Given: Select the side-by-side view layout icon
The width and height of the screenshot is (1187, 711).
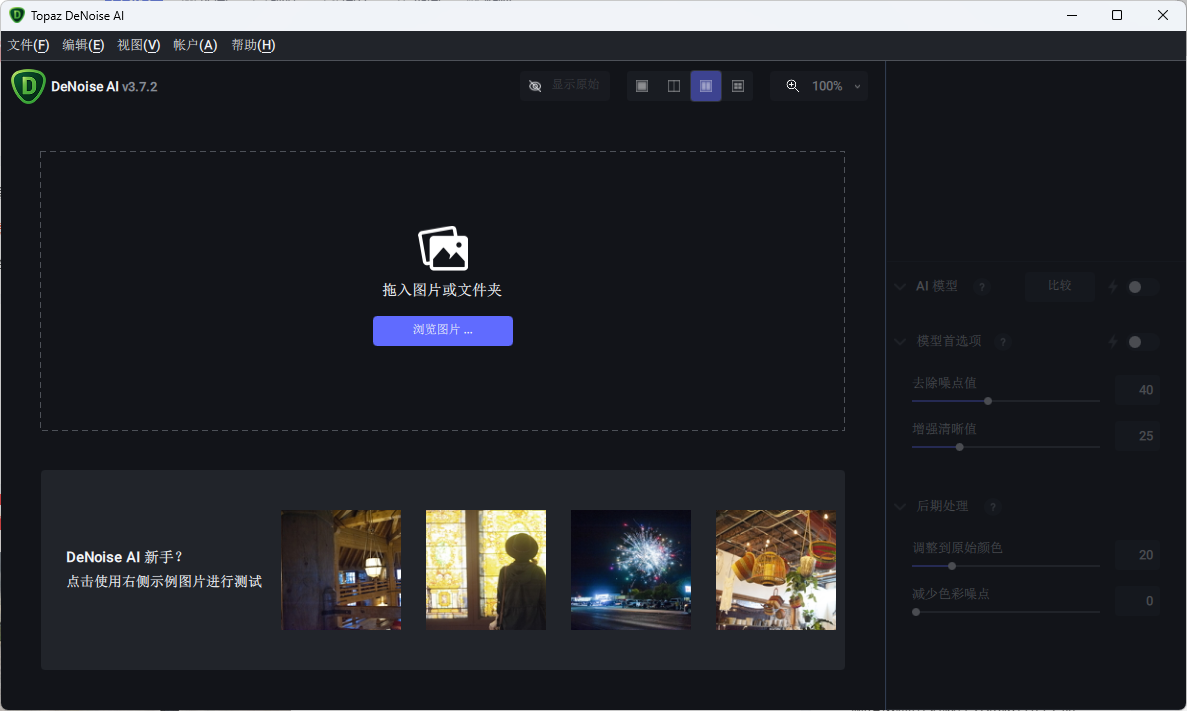Looking at the screenshot, I should coord(706,86).
